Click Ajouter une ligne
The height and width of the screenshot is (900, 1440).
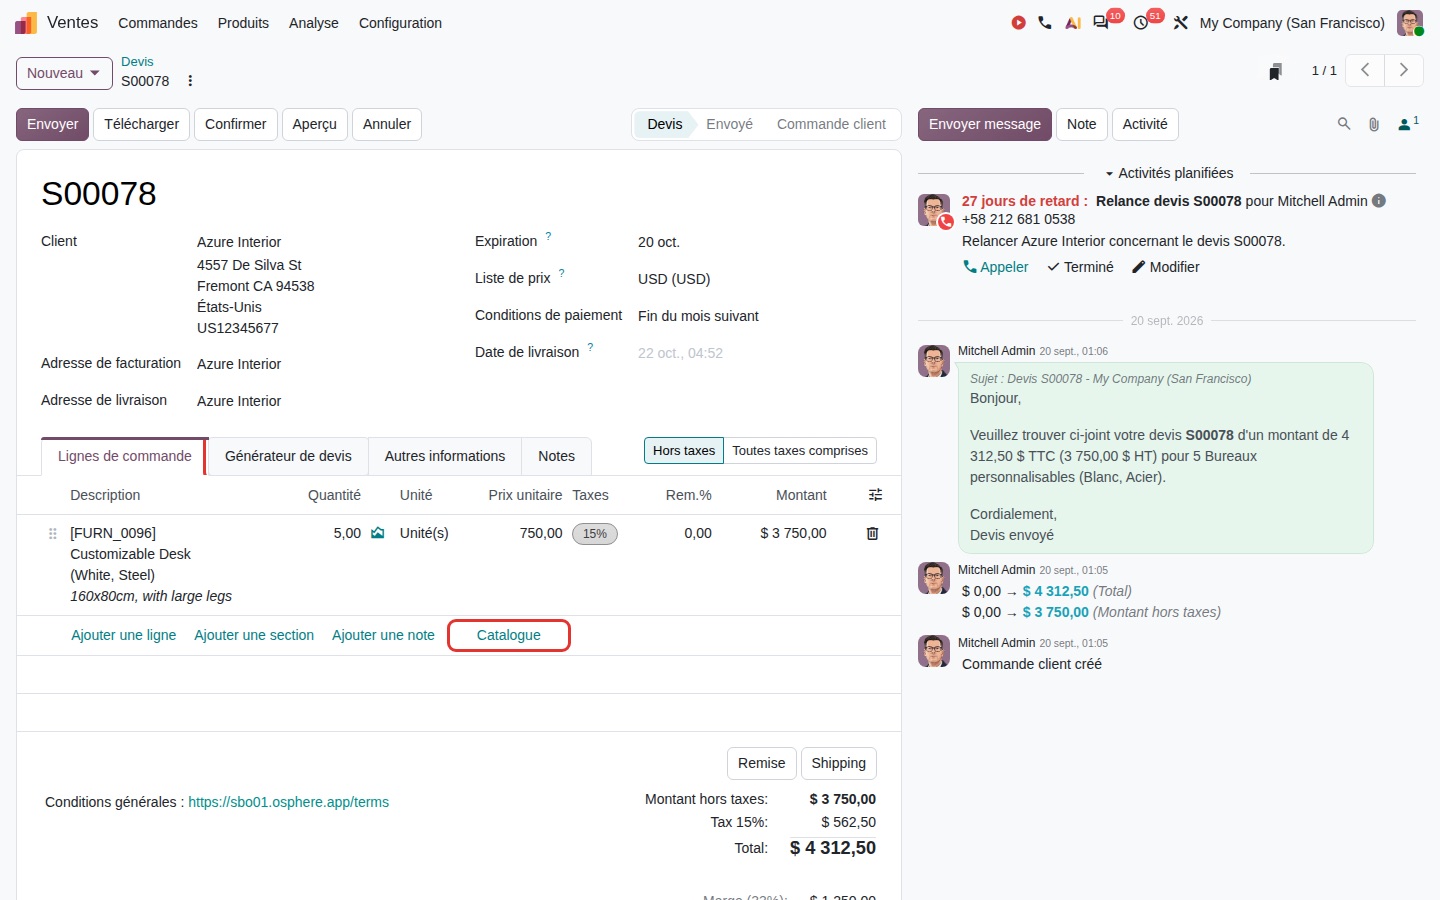[124, 635]
